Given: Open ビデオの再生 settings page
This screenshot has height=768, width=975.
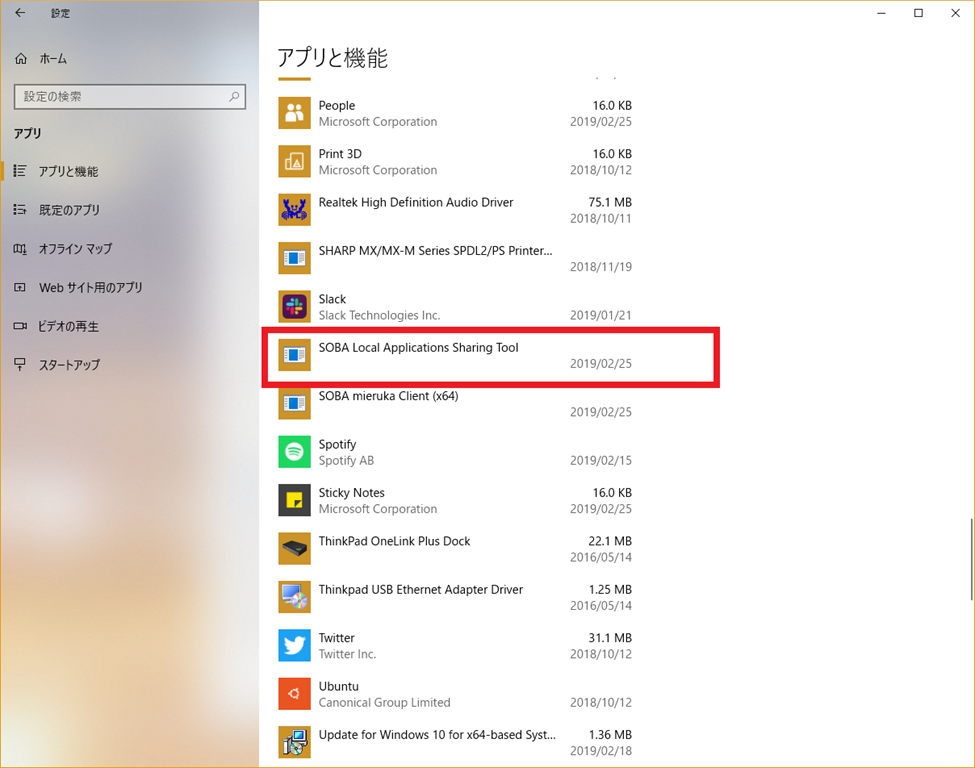Looking at the screenshot, I should click(68, 326).
